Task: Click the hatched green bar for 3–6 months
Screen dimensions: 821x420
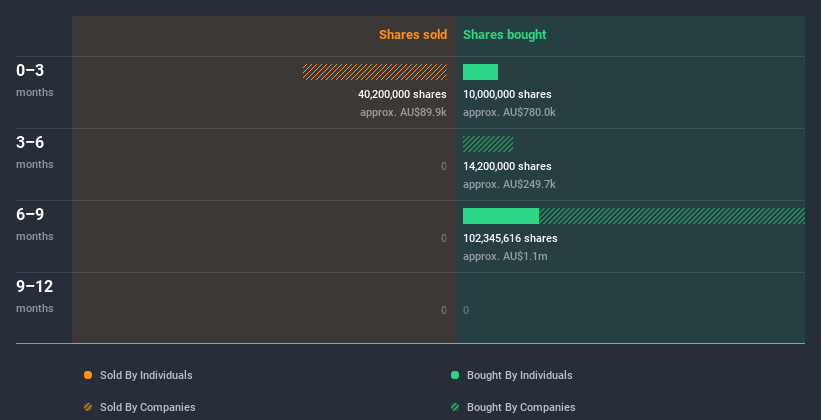Action: point(488,144)
